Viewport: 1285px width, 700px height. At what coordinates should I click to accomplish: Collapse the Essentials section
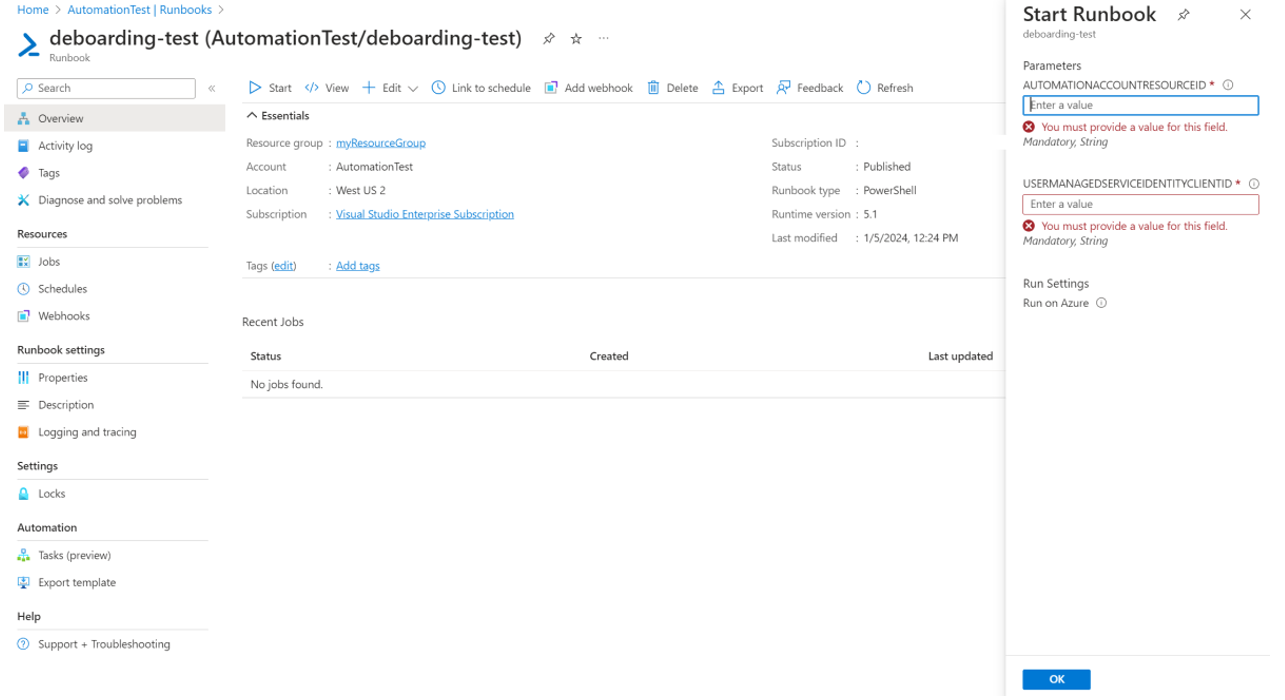coord(278,116)
